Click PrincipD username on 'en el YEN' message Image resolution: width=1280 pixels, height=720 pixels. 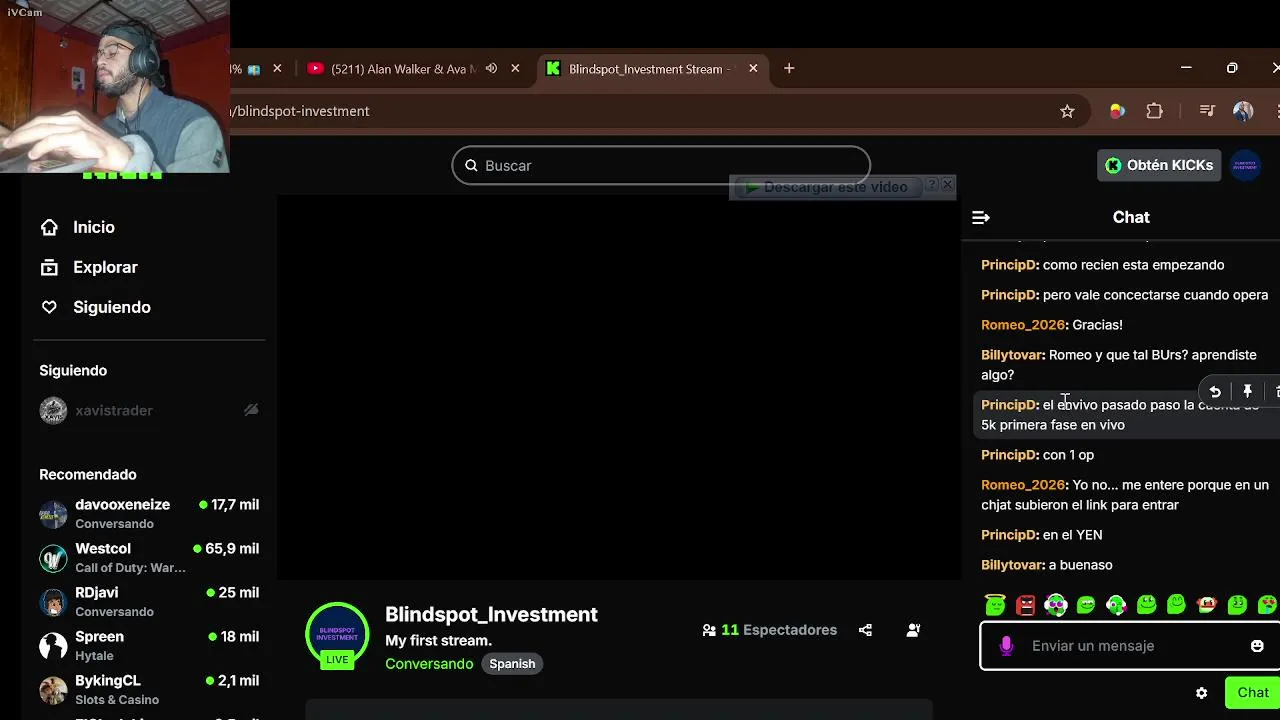[x=1010, y=535]
